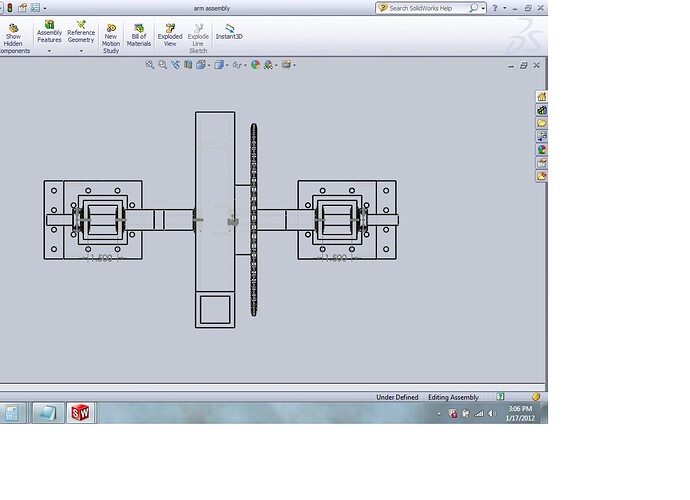
Task: Click Explode Line Sketch tool
Action: click(198, 39)
